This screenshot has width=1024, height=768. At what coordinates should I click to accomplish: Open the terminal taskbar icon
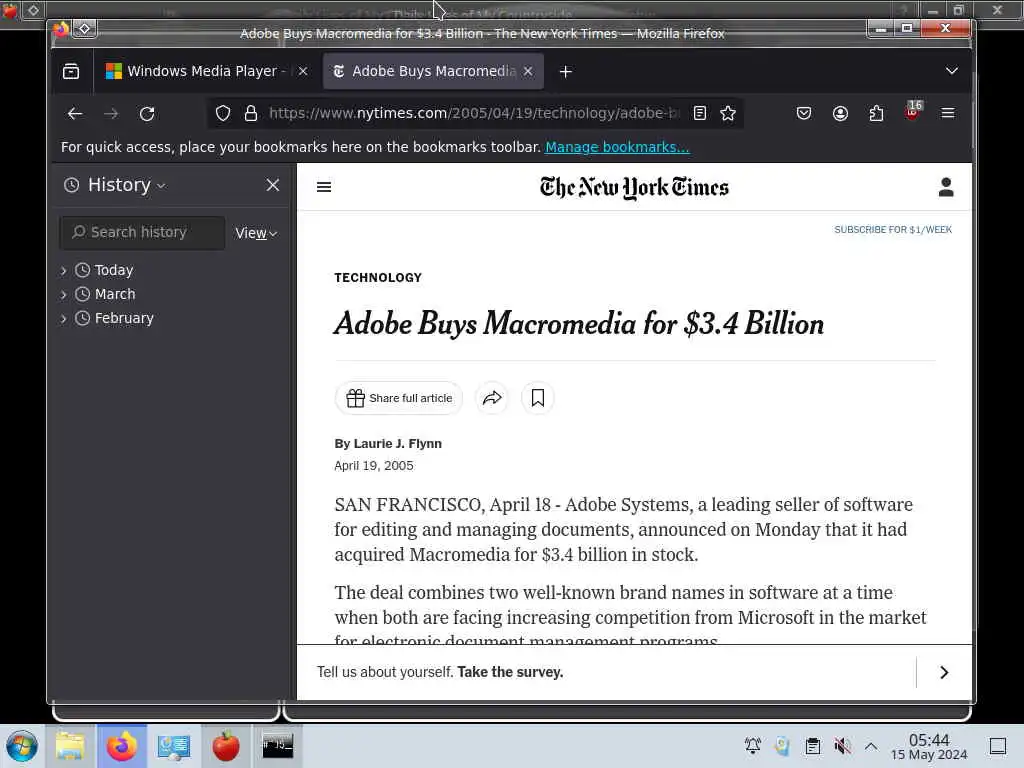pyautogui.click(x=278, y=746)
